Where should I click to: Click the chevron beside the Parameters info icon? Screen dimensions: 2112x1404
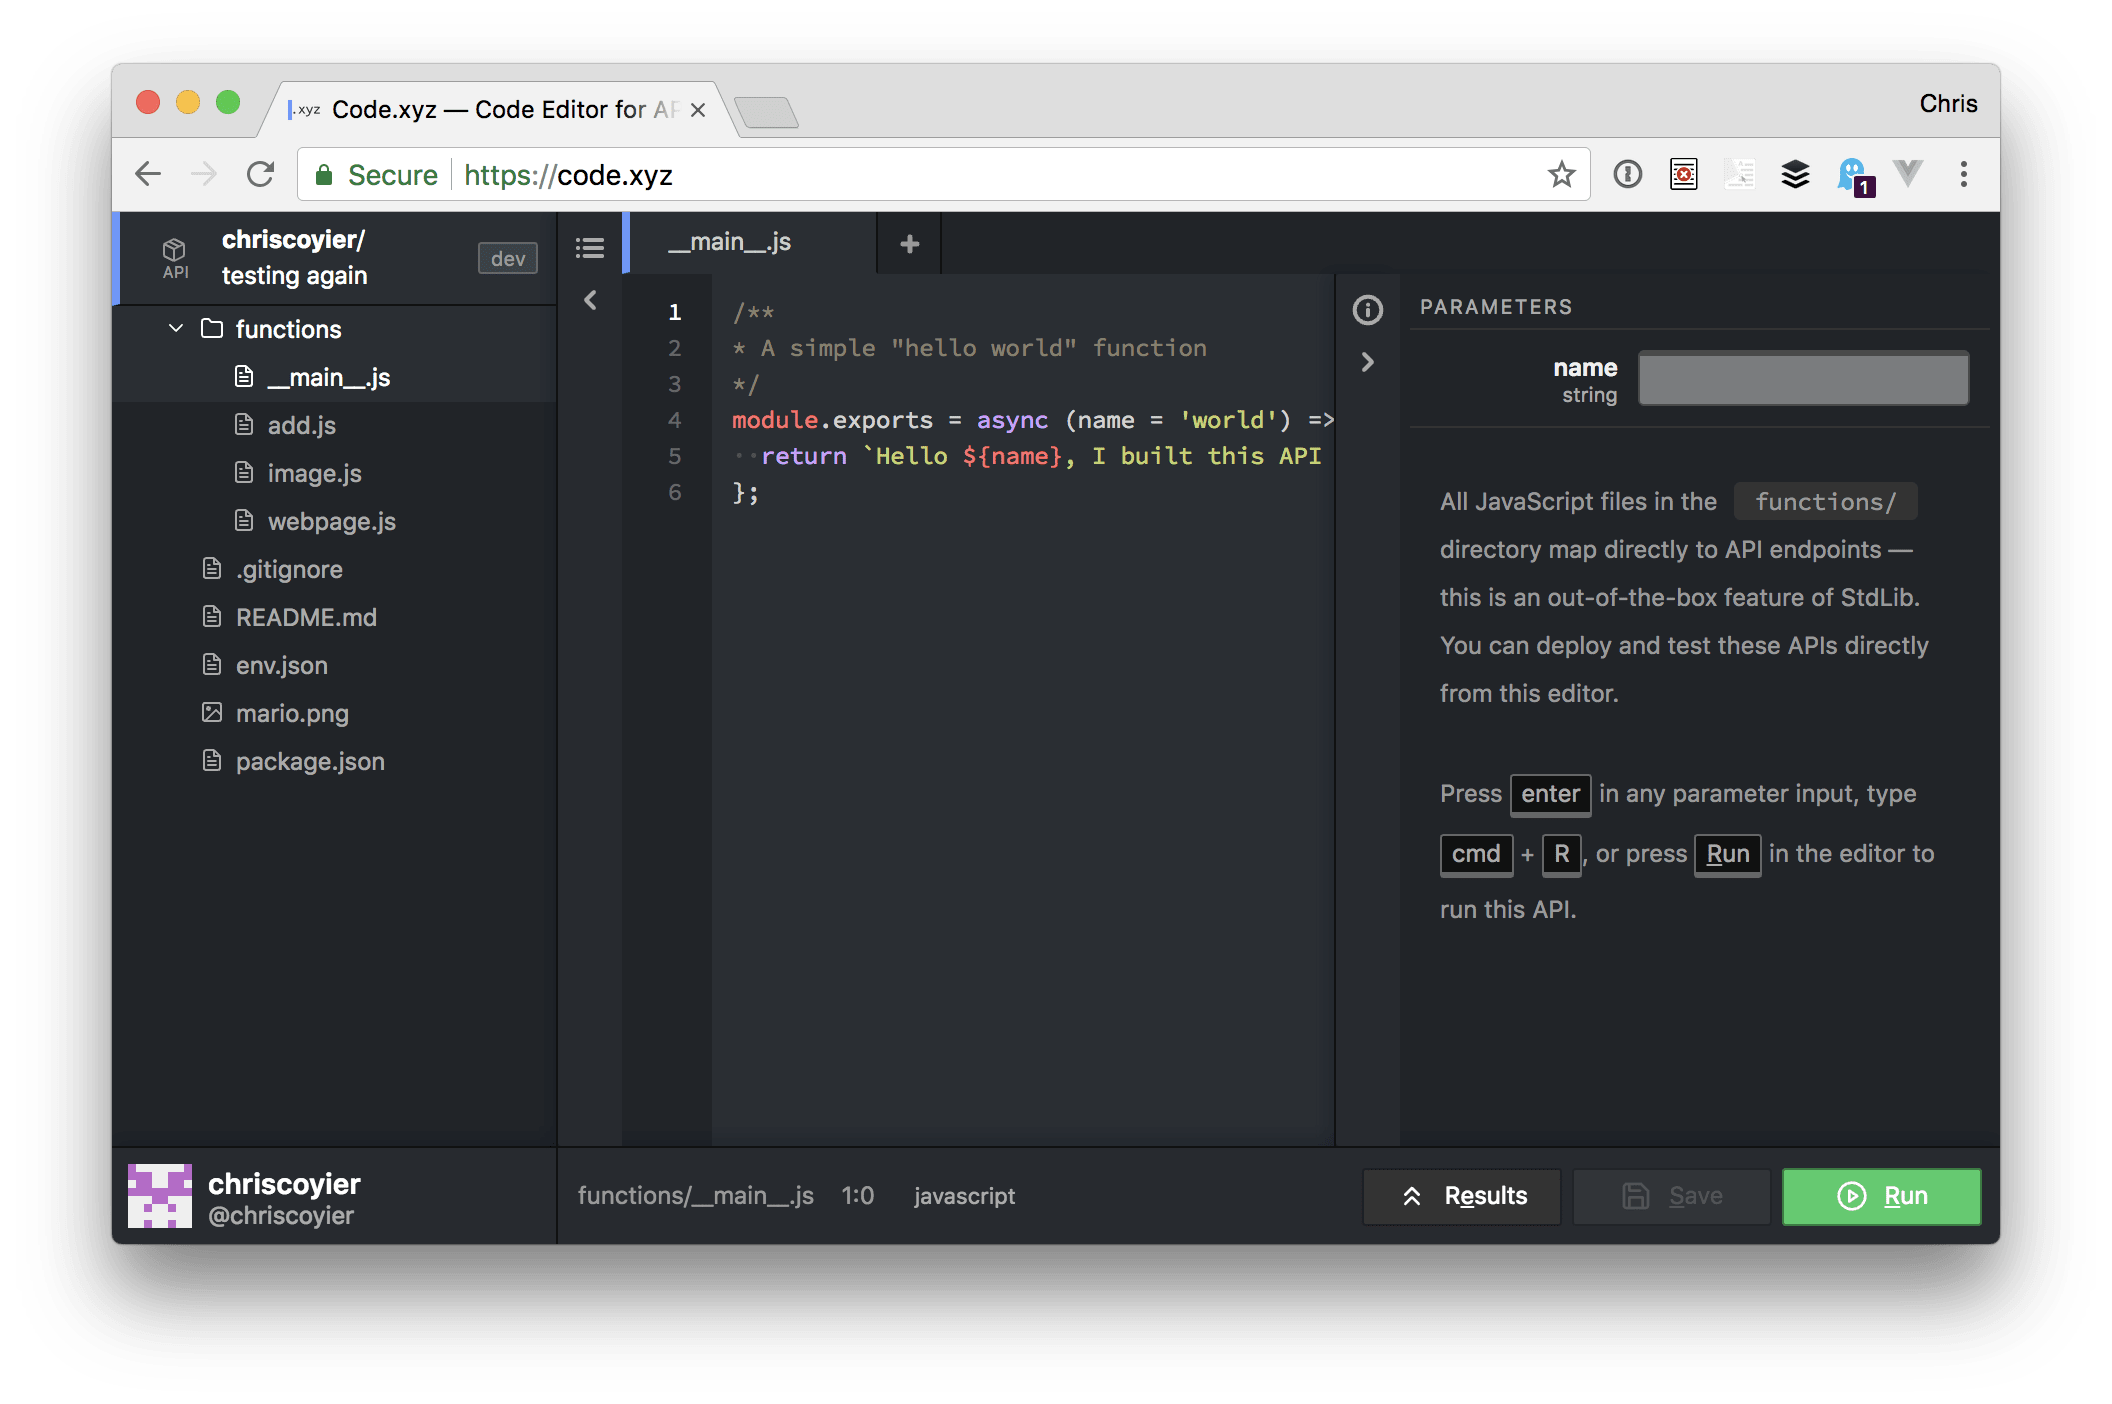(x=1367, y=362)
